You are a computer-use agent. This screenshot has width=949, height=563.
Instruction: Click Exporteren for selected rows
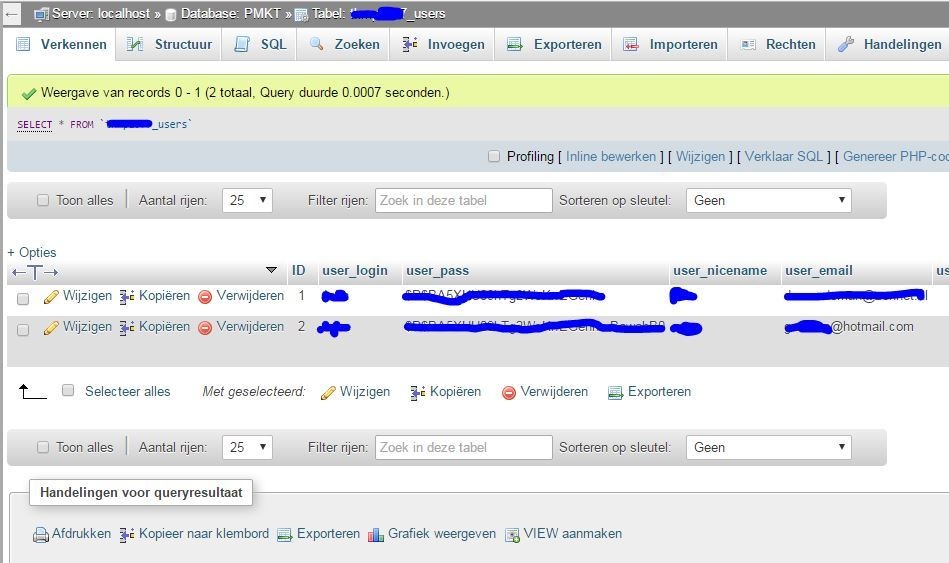coord(649,392)
